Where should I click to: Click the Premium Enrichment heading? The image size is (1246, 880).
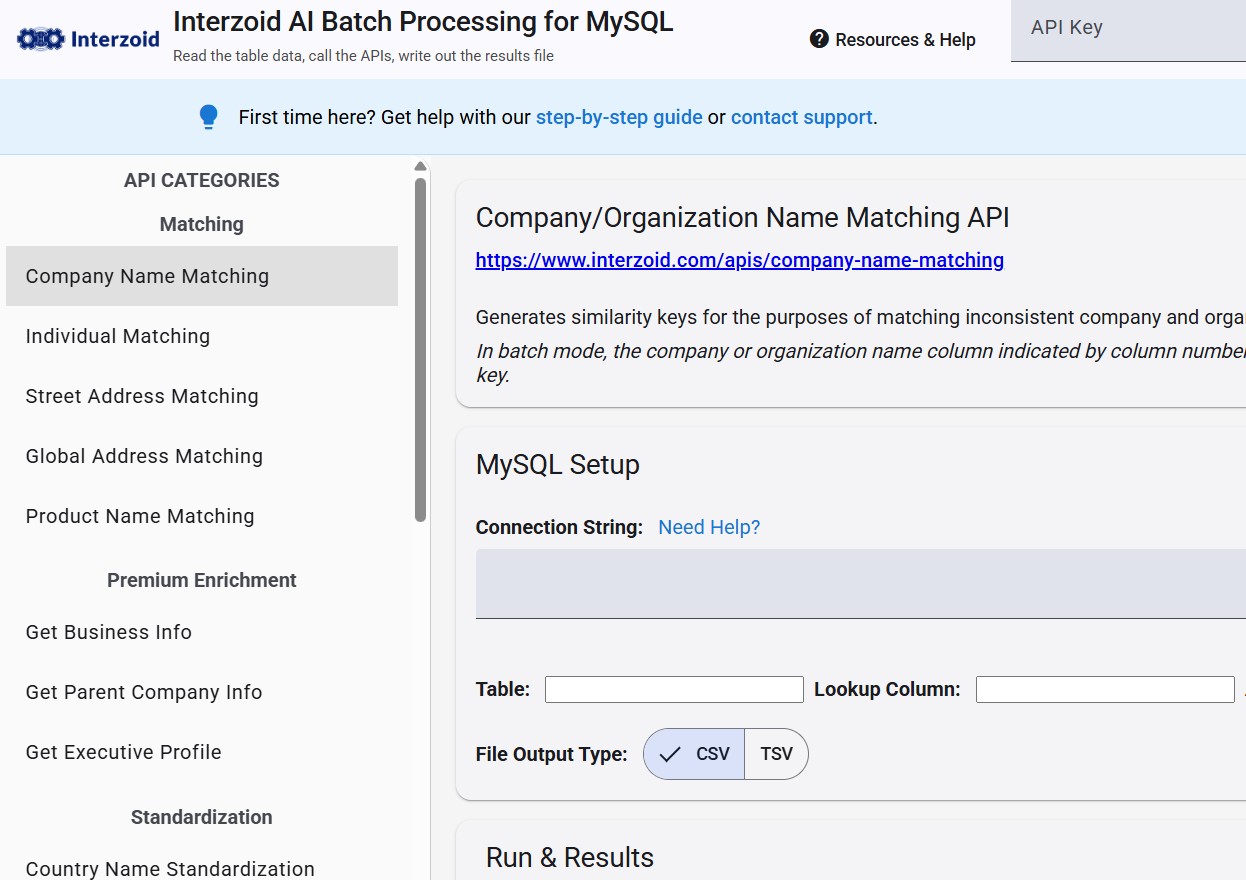202,580
